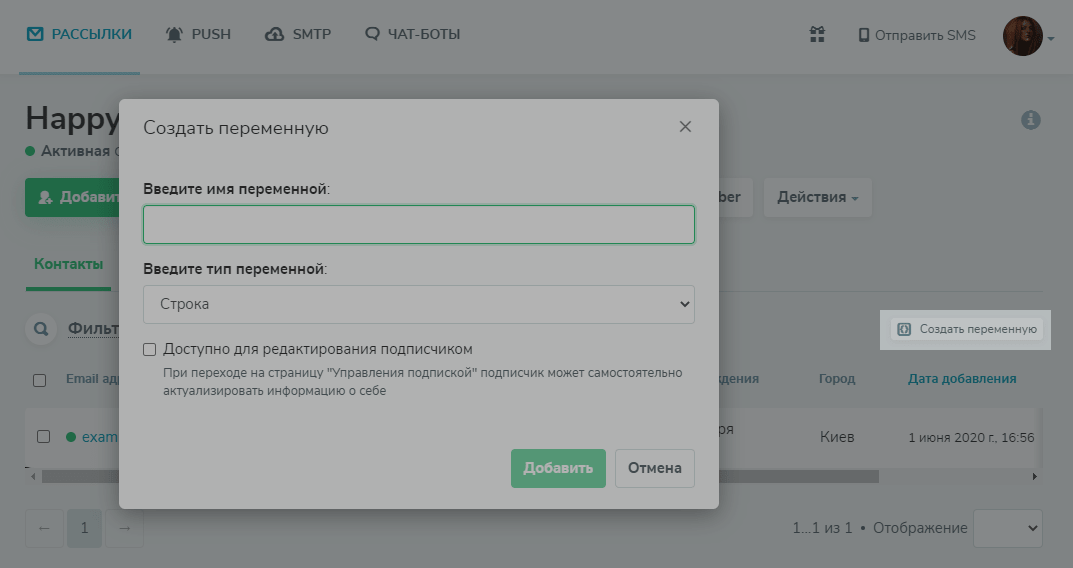
Task: Expand the Действия dropdown
Action: (817, 198)
